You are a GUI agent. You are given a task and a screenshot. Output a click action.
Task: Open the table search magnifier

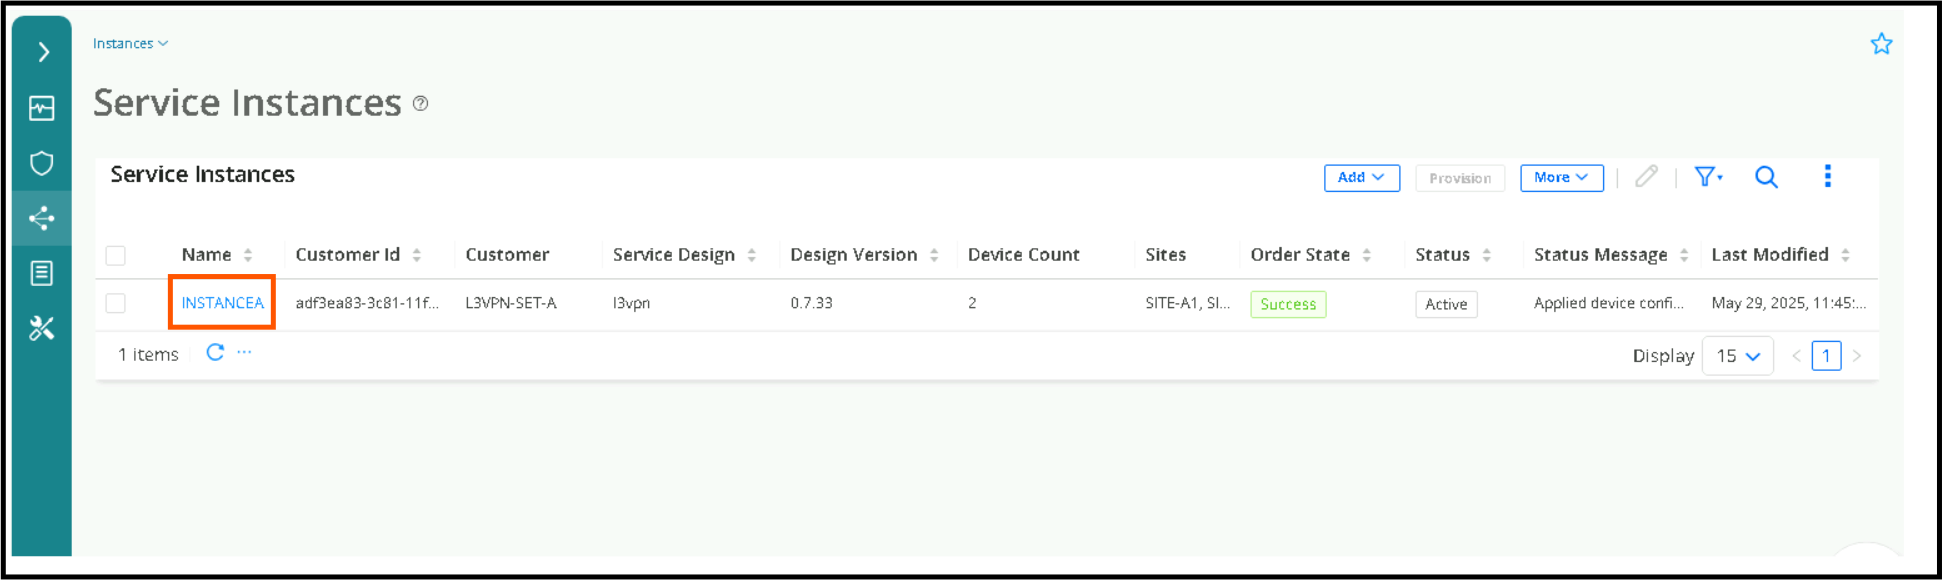point(1766,177)
